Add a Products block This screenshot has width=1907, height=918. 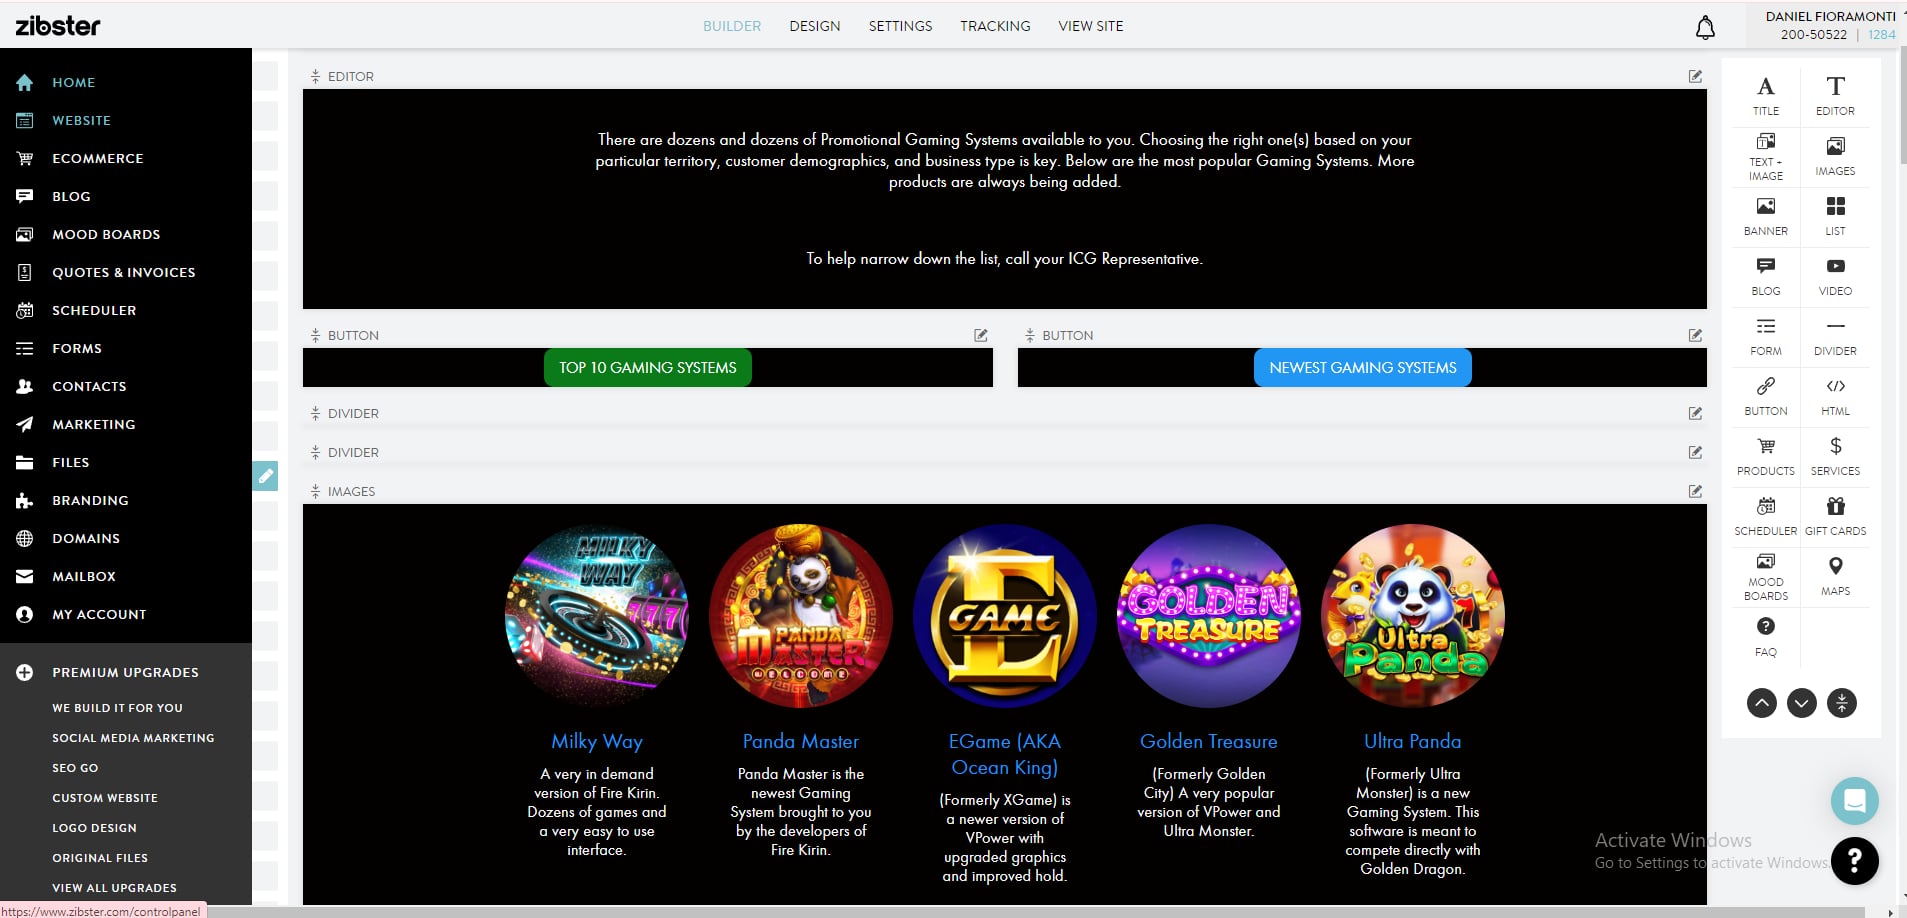(1766, 457)
